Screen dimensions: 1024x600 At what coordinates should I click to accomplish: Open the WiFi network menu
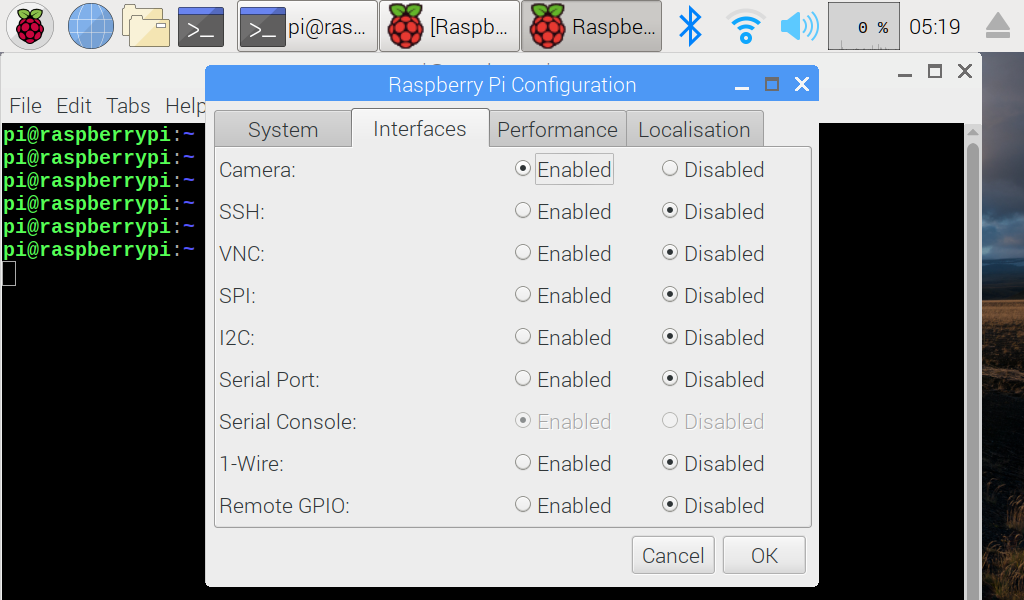point(744,27)
